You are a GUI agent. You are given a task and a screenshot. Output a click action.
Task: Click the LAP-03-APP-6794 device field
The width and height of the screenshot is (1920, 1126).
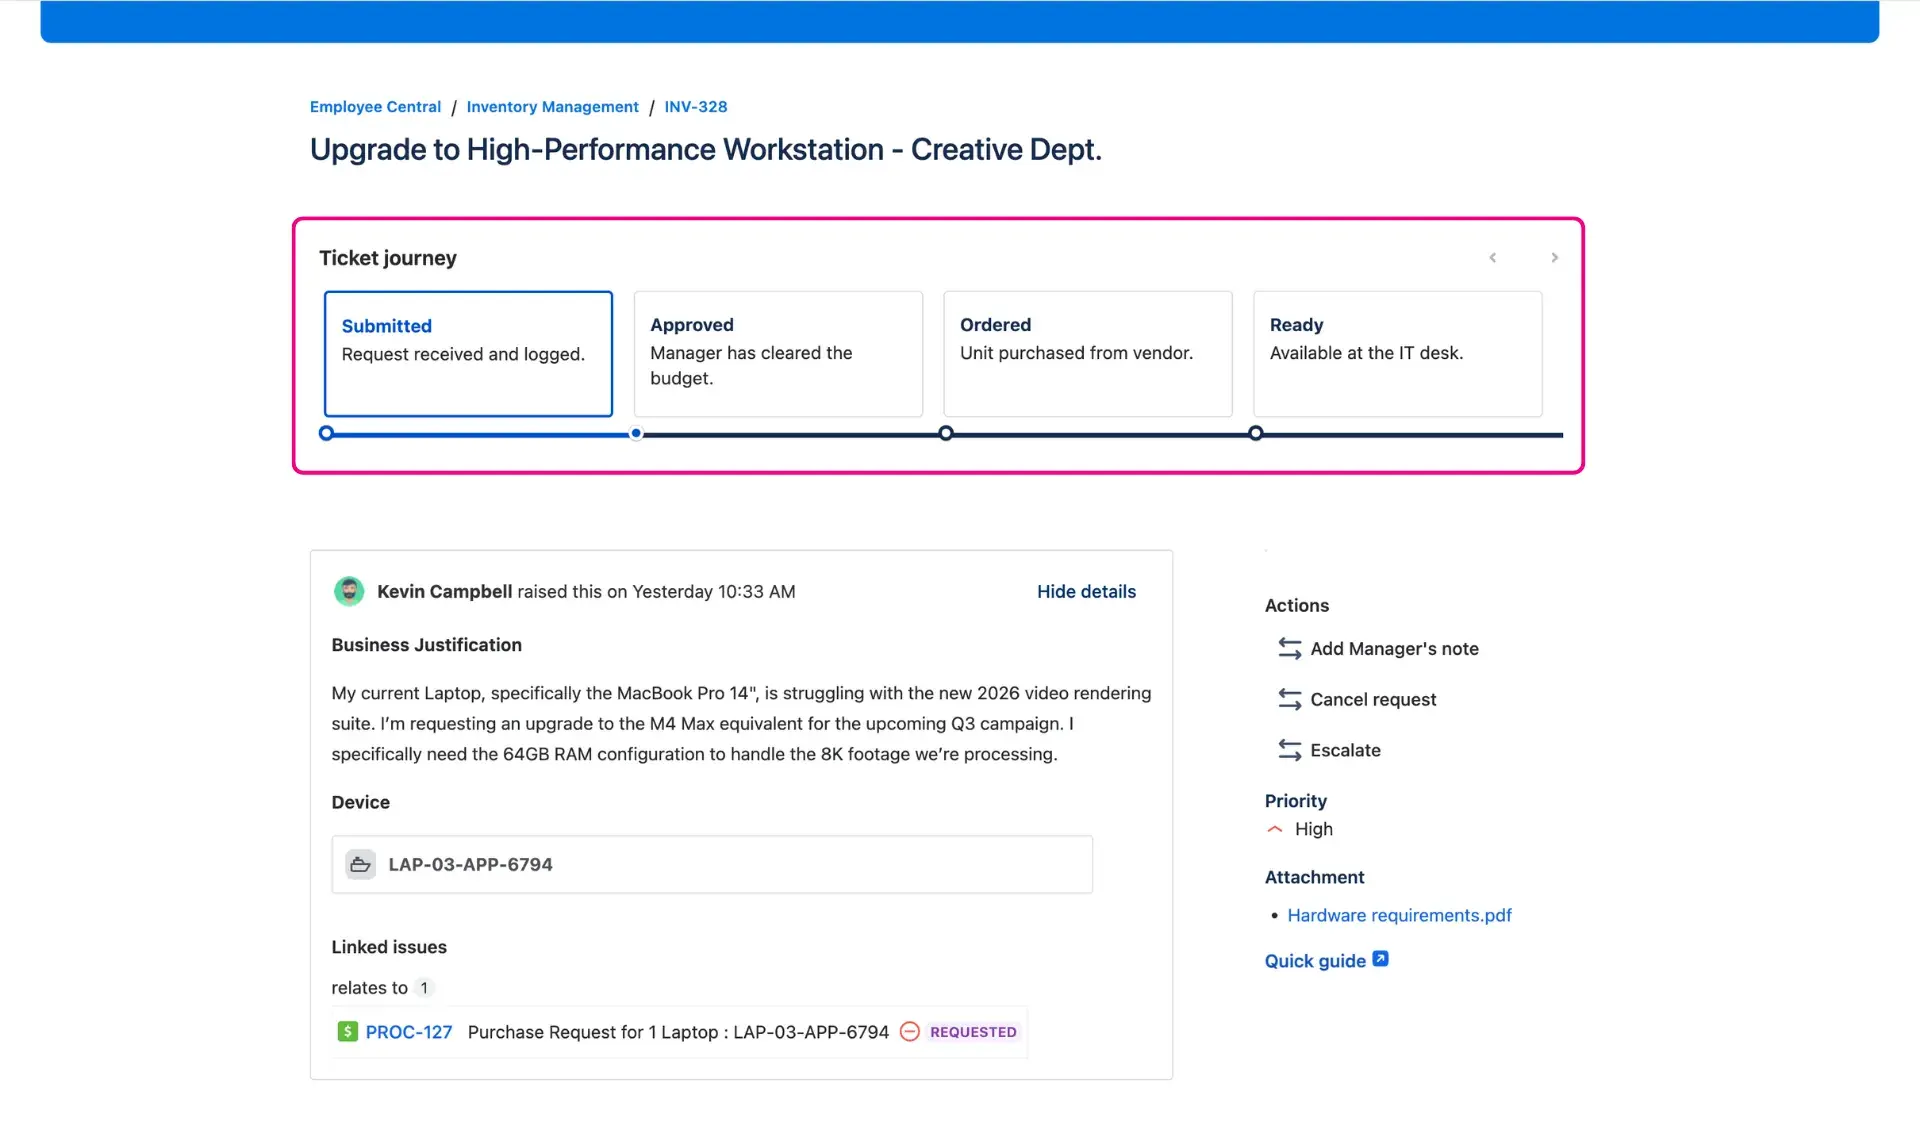(712, 864)
